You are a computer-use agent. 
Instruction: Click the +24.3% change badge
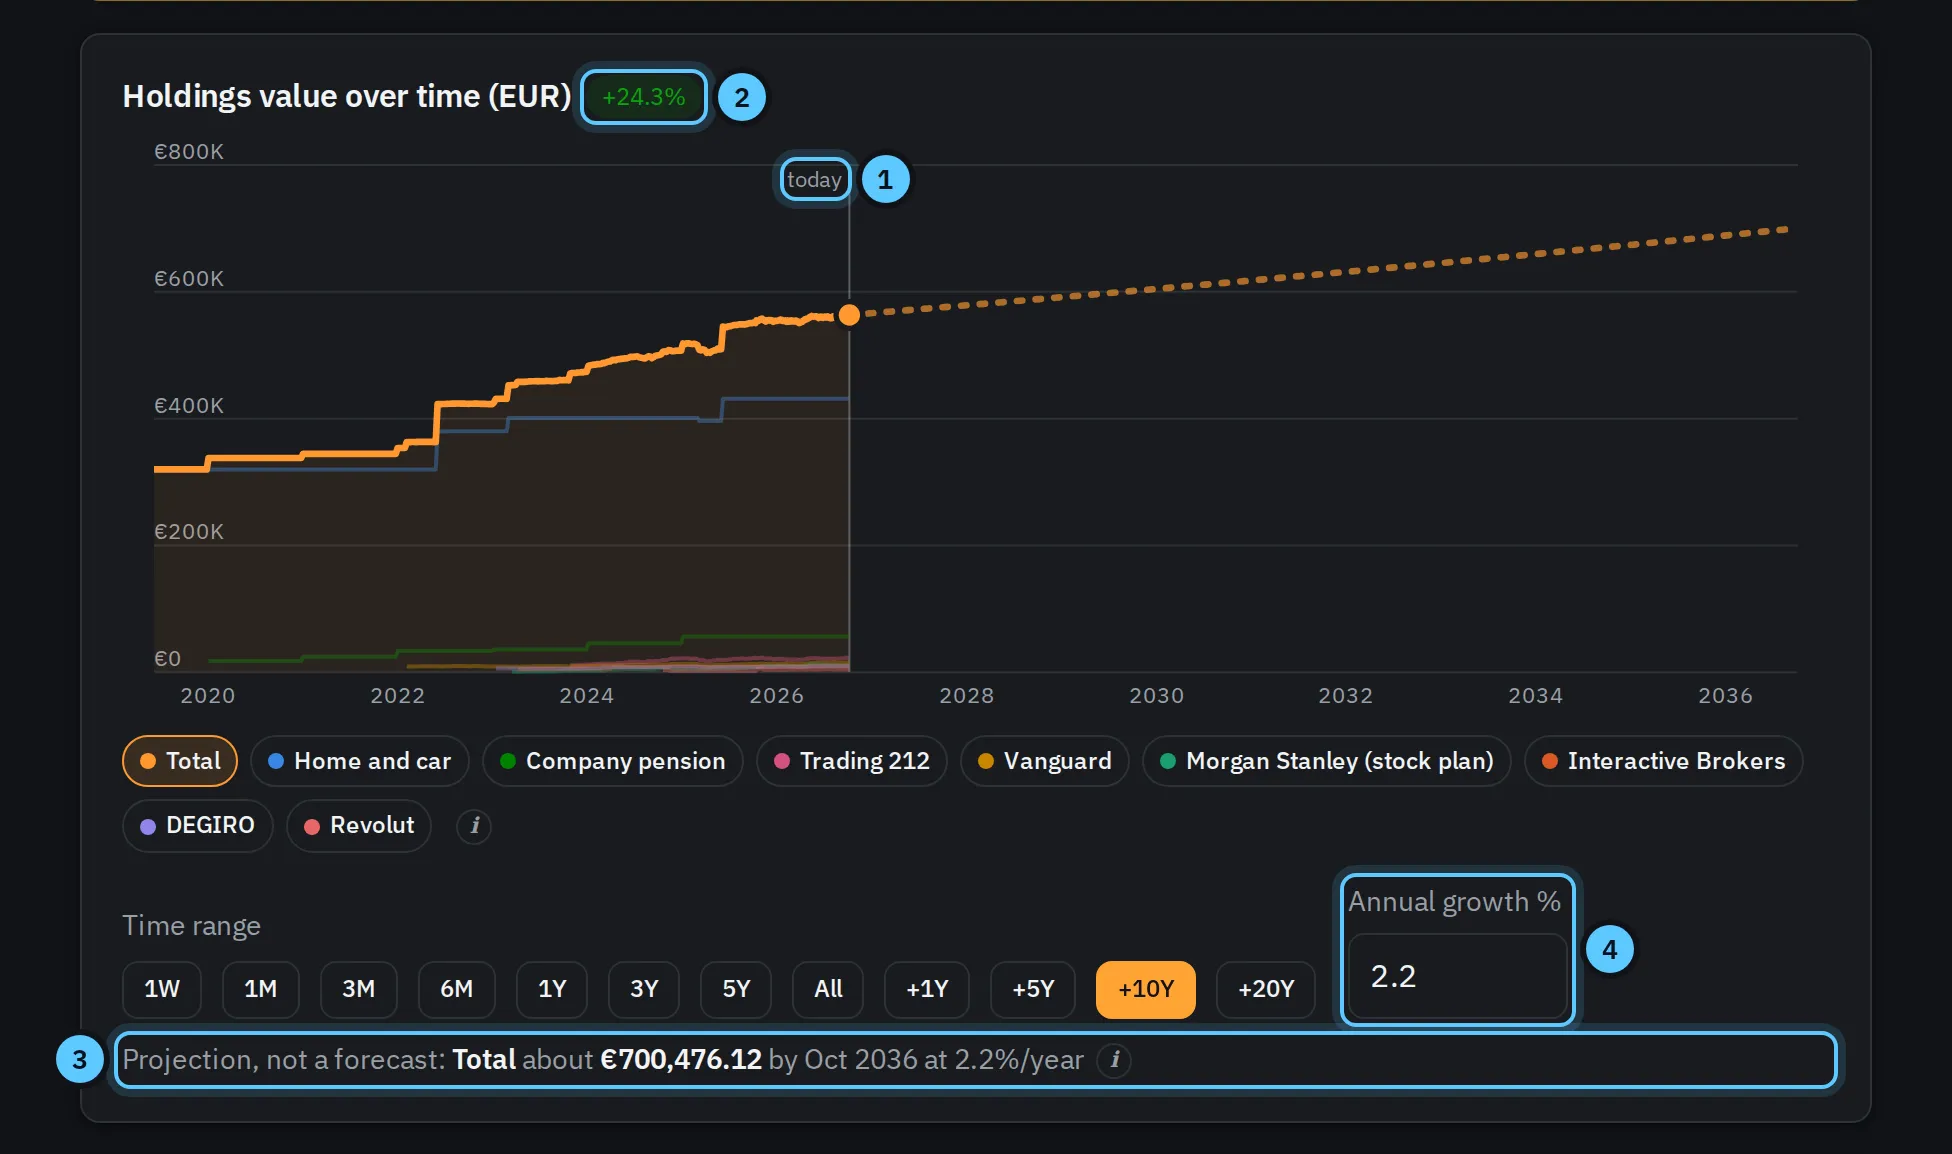[644, 97]
